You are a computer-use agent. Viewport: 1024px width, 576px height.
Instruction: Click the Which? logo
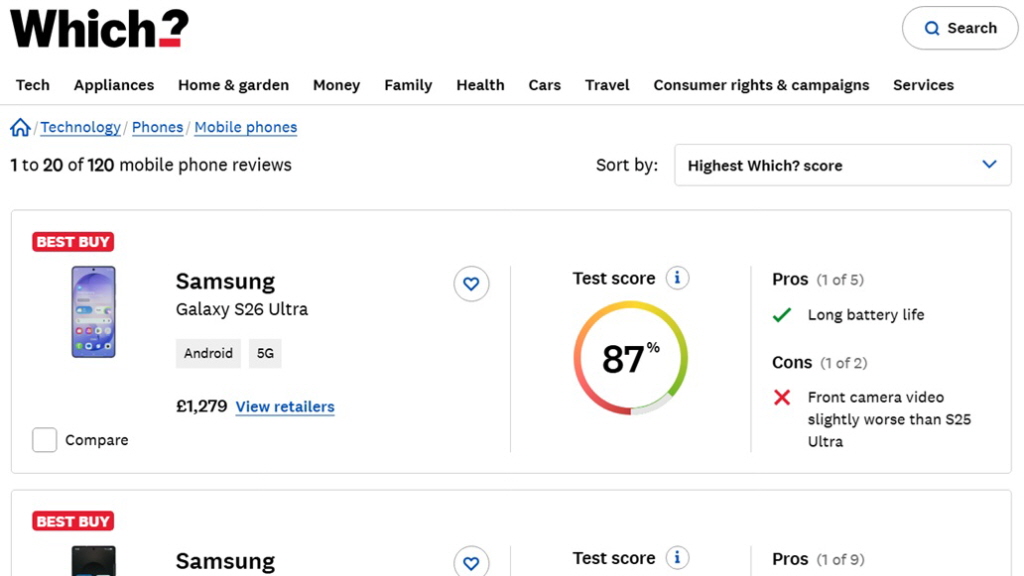(x=99, y=29)
